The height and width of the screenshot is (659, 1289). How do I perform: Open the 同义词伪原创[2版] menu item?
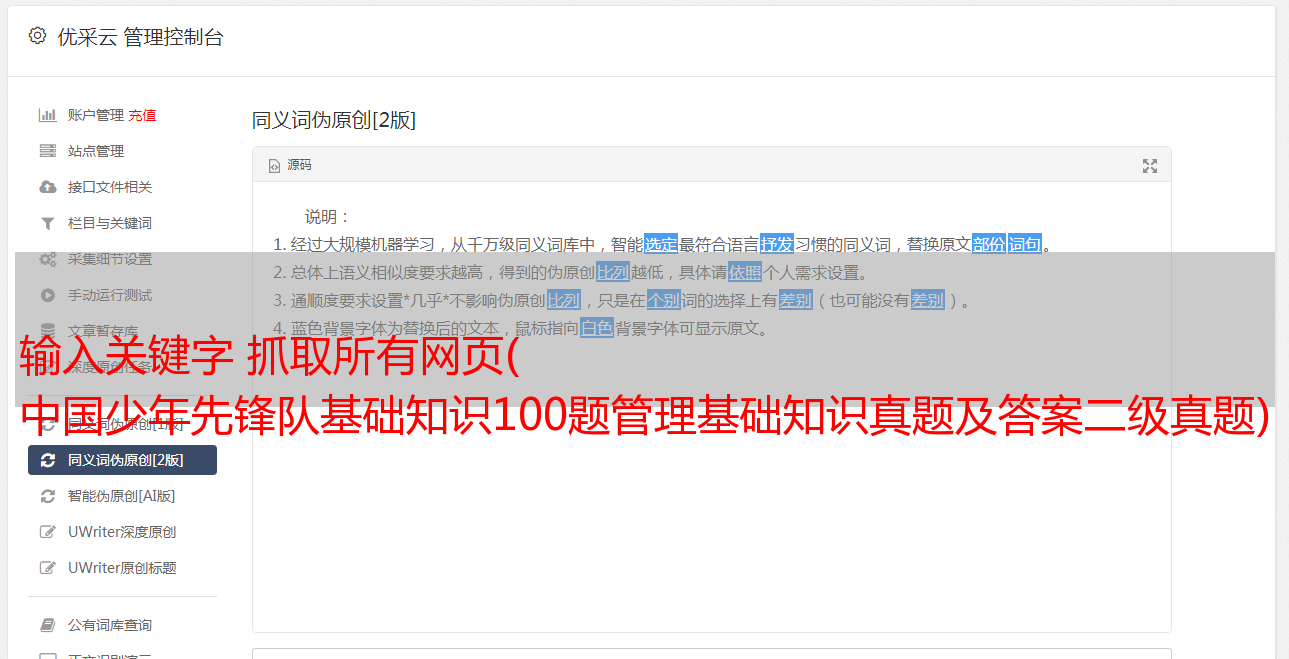click(x=122, y=460)
